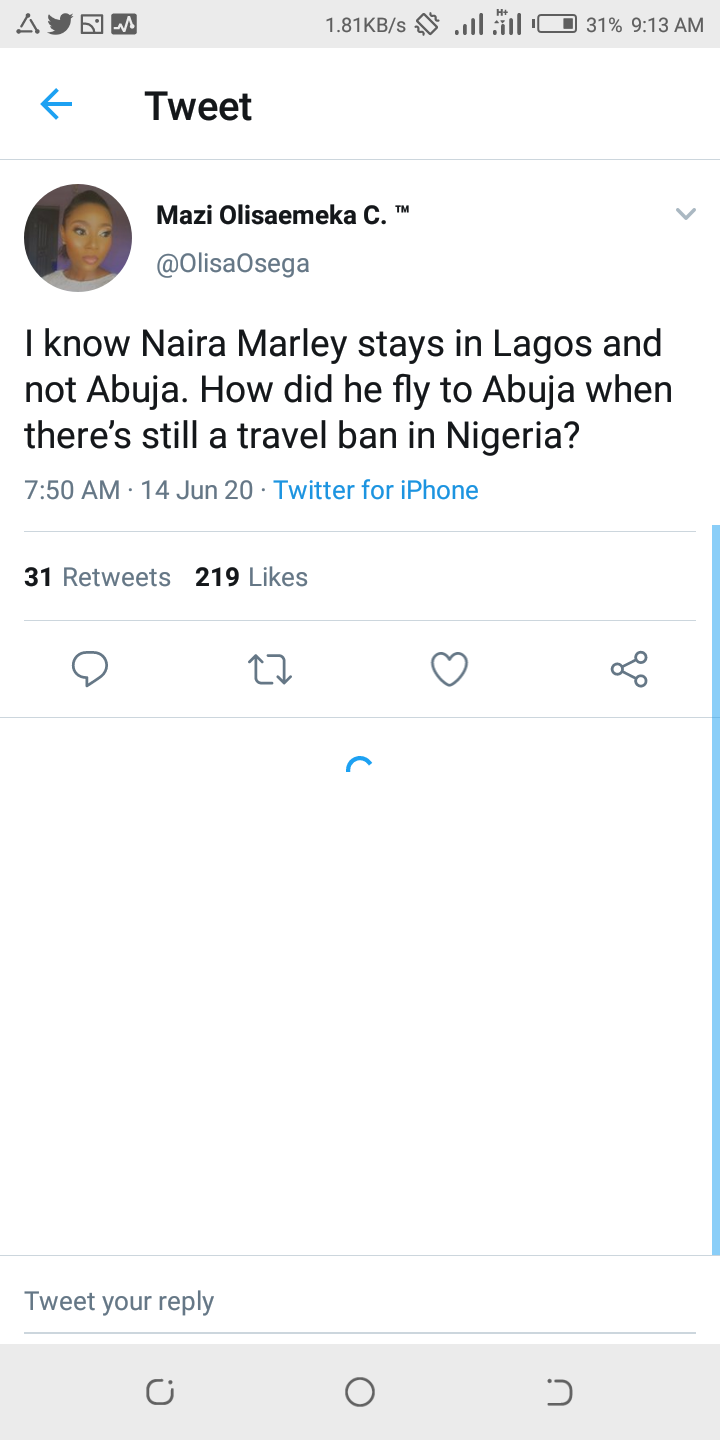This screenshot has height=1440, width=720.
Task: Tap the battery indicator in status bar
Action: pos(556,24)
